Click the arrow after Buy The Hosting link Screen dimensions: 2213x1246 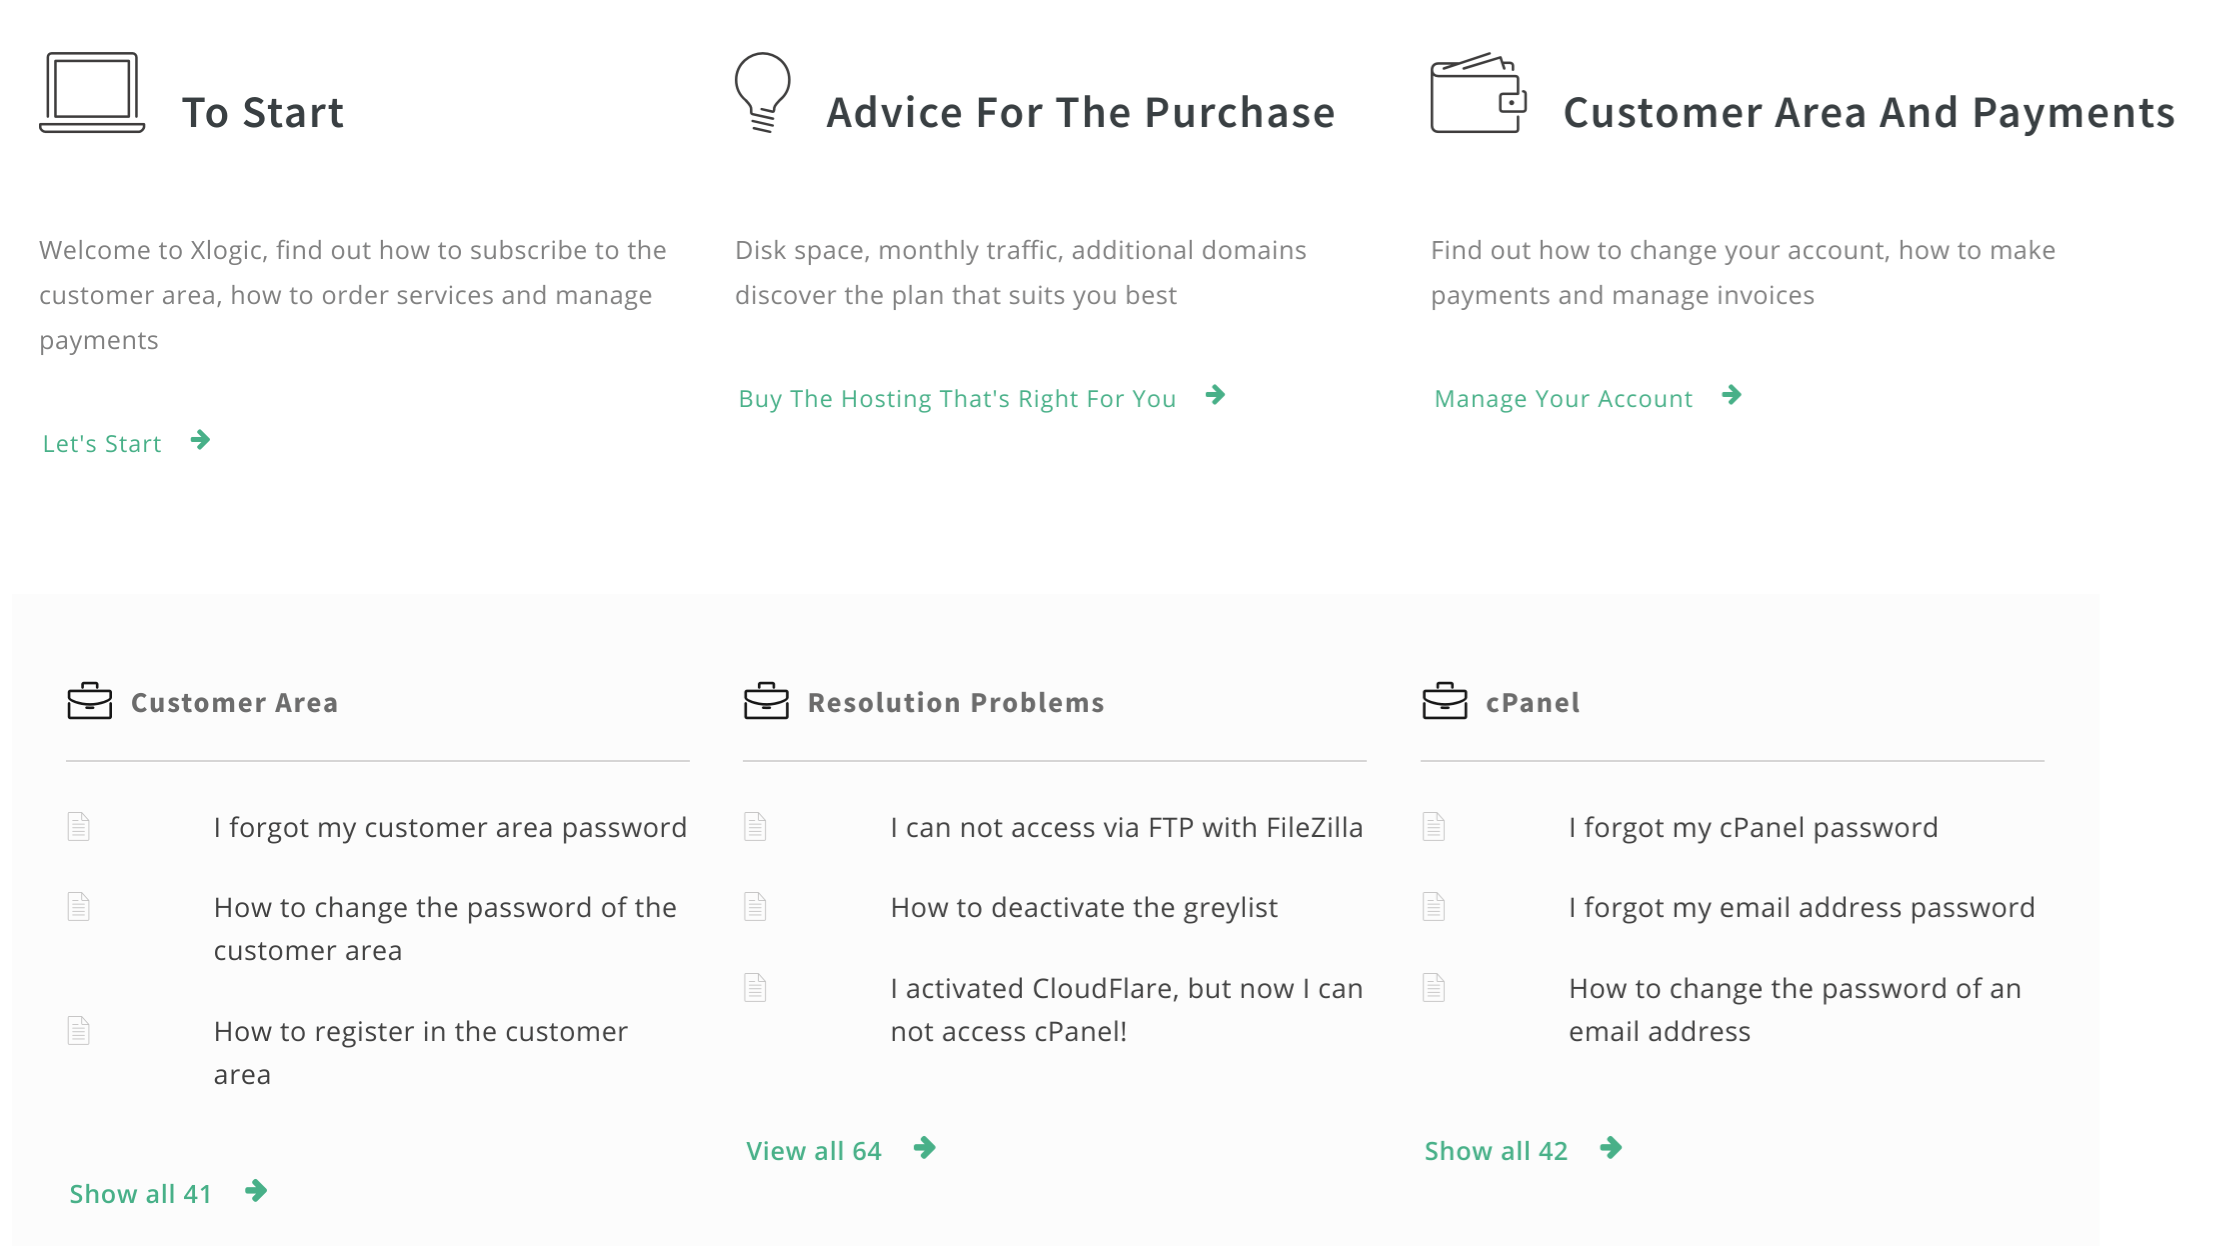tap(1215, 395)
